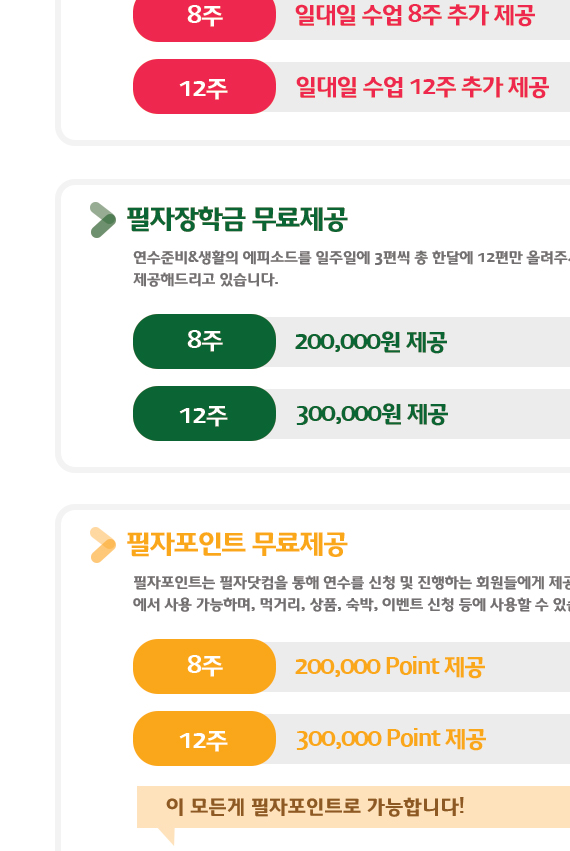Click the point description paragraph starting 필자포인트는
Screen dimensions: 570x851
tap(351, 593)
